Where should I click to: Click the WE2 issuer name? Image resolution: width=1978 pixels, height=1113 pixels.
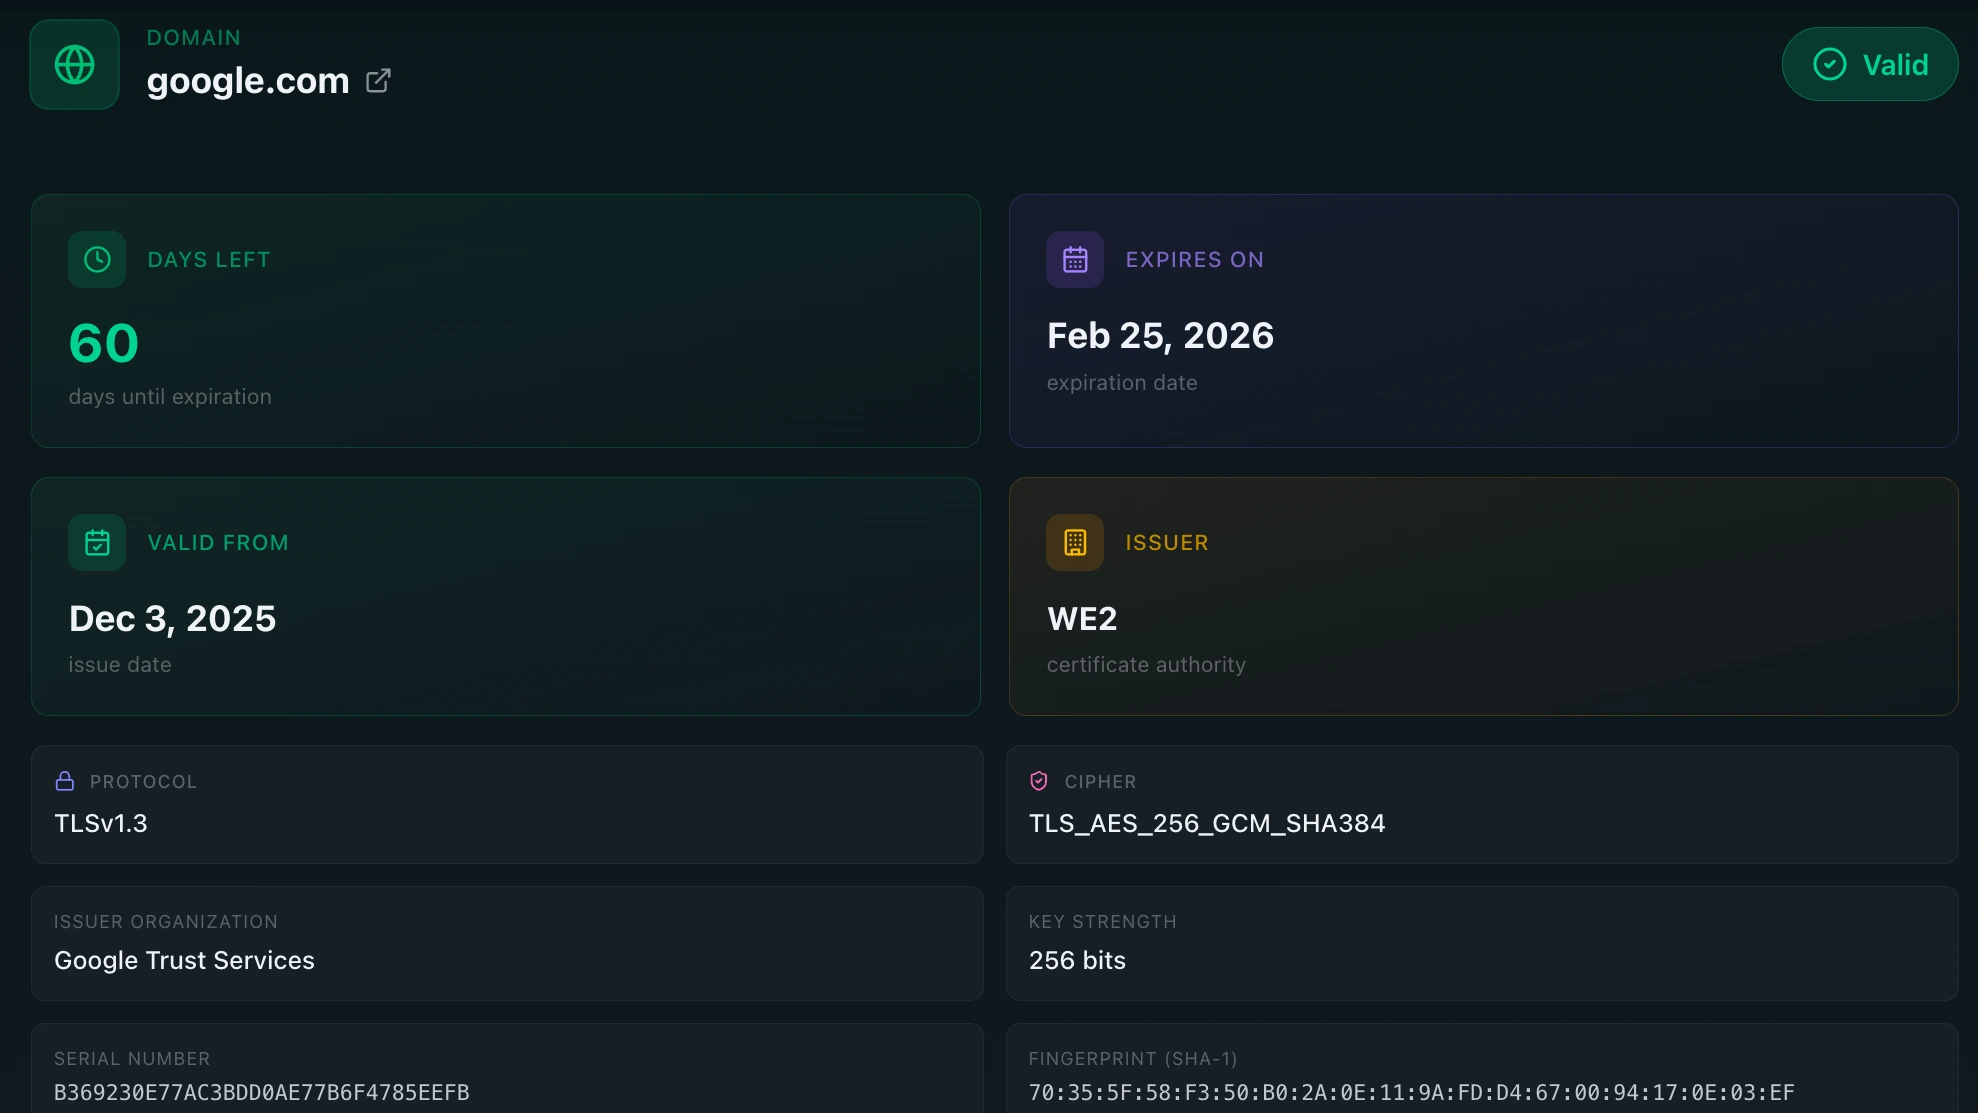pyautogui.click(x=1082, y=619)
